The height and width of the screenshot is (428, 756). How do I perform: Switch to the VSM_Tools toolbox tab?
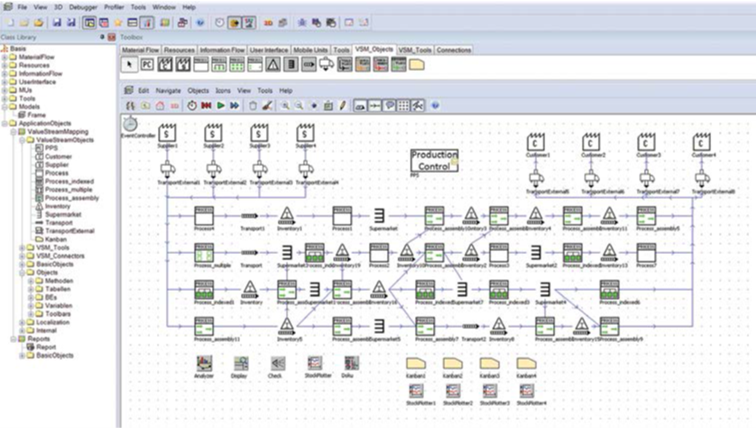tap(415, 50)
